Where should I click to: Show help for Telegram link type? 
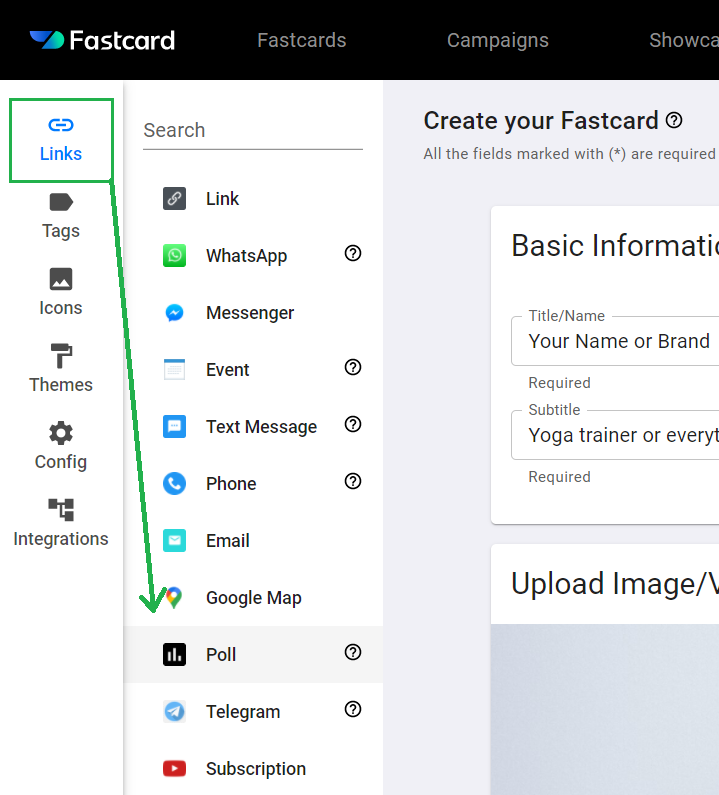click(x=353, y=709)
